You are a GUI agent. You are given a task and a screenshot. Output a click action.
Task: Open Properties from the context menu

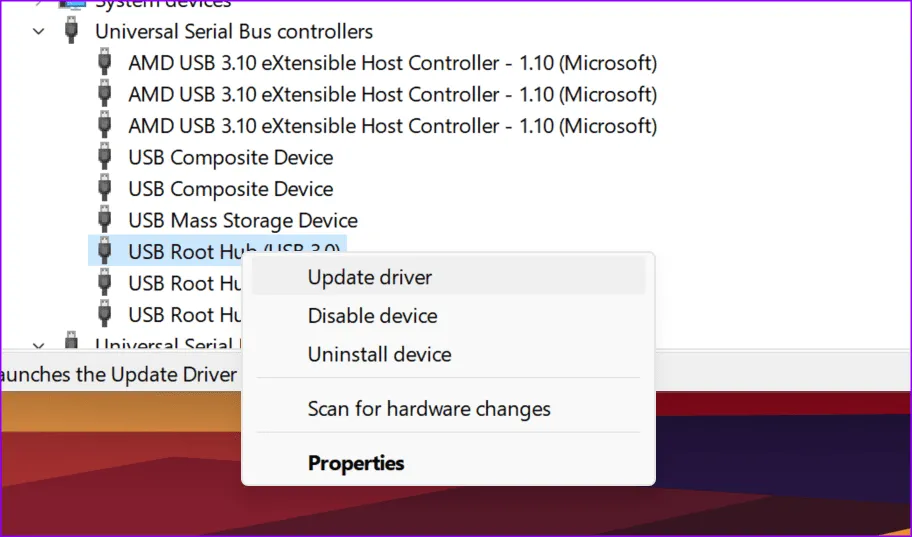click(x=356, y=463)
